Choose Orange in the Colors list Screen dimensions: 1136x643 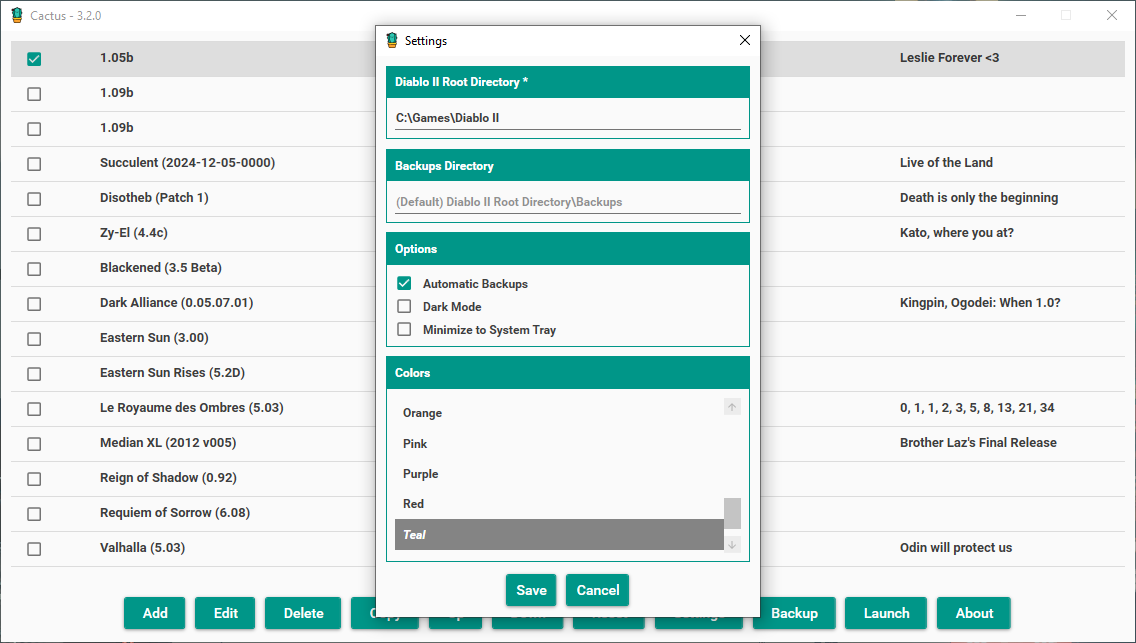(559, 413)
